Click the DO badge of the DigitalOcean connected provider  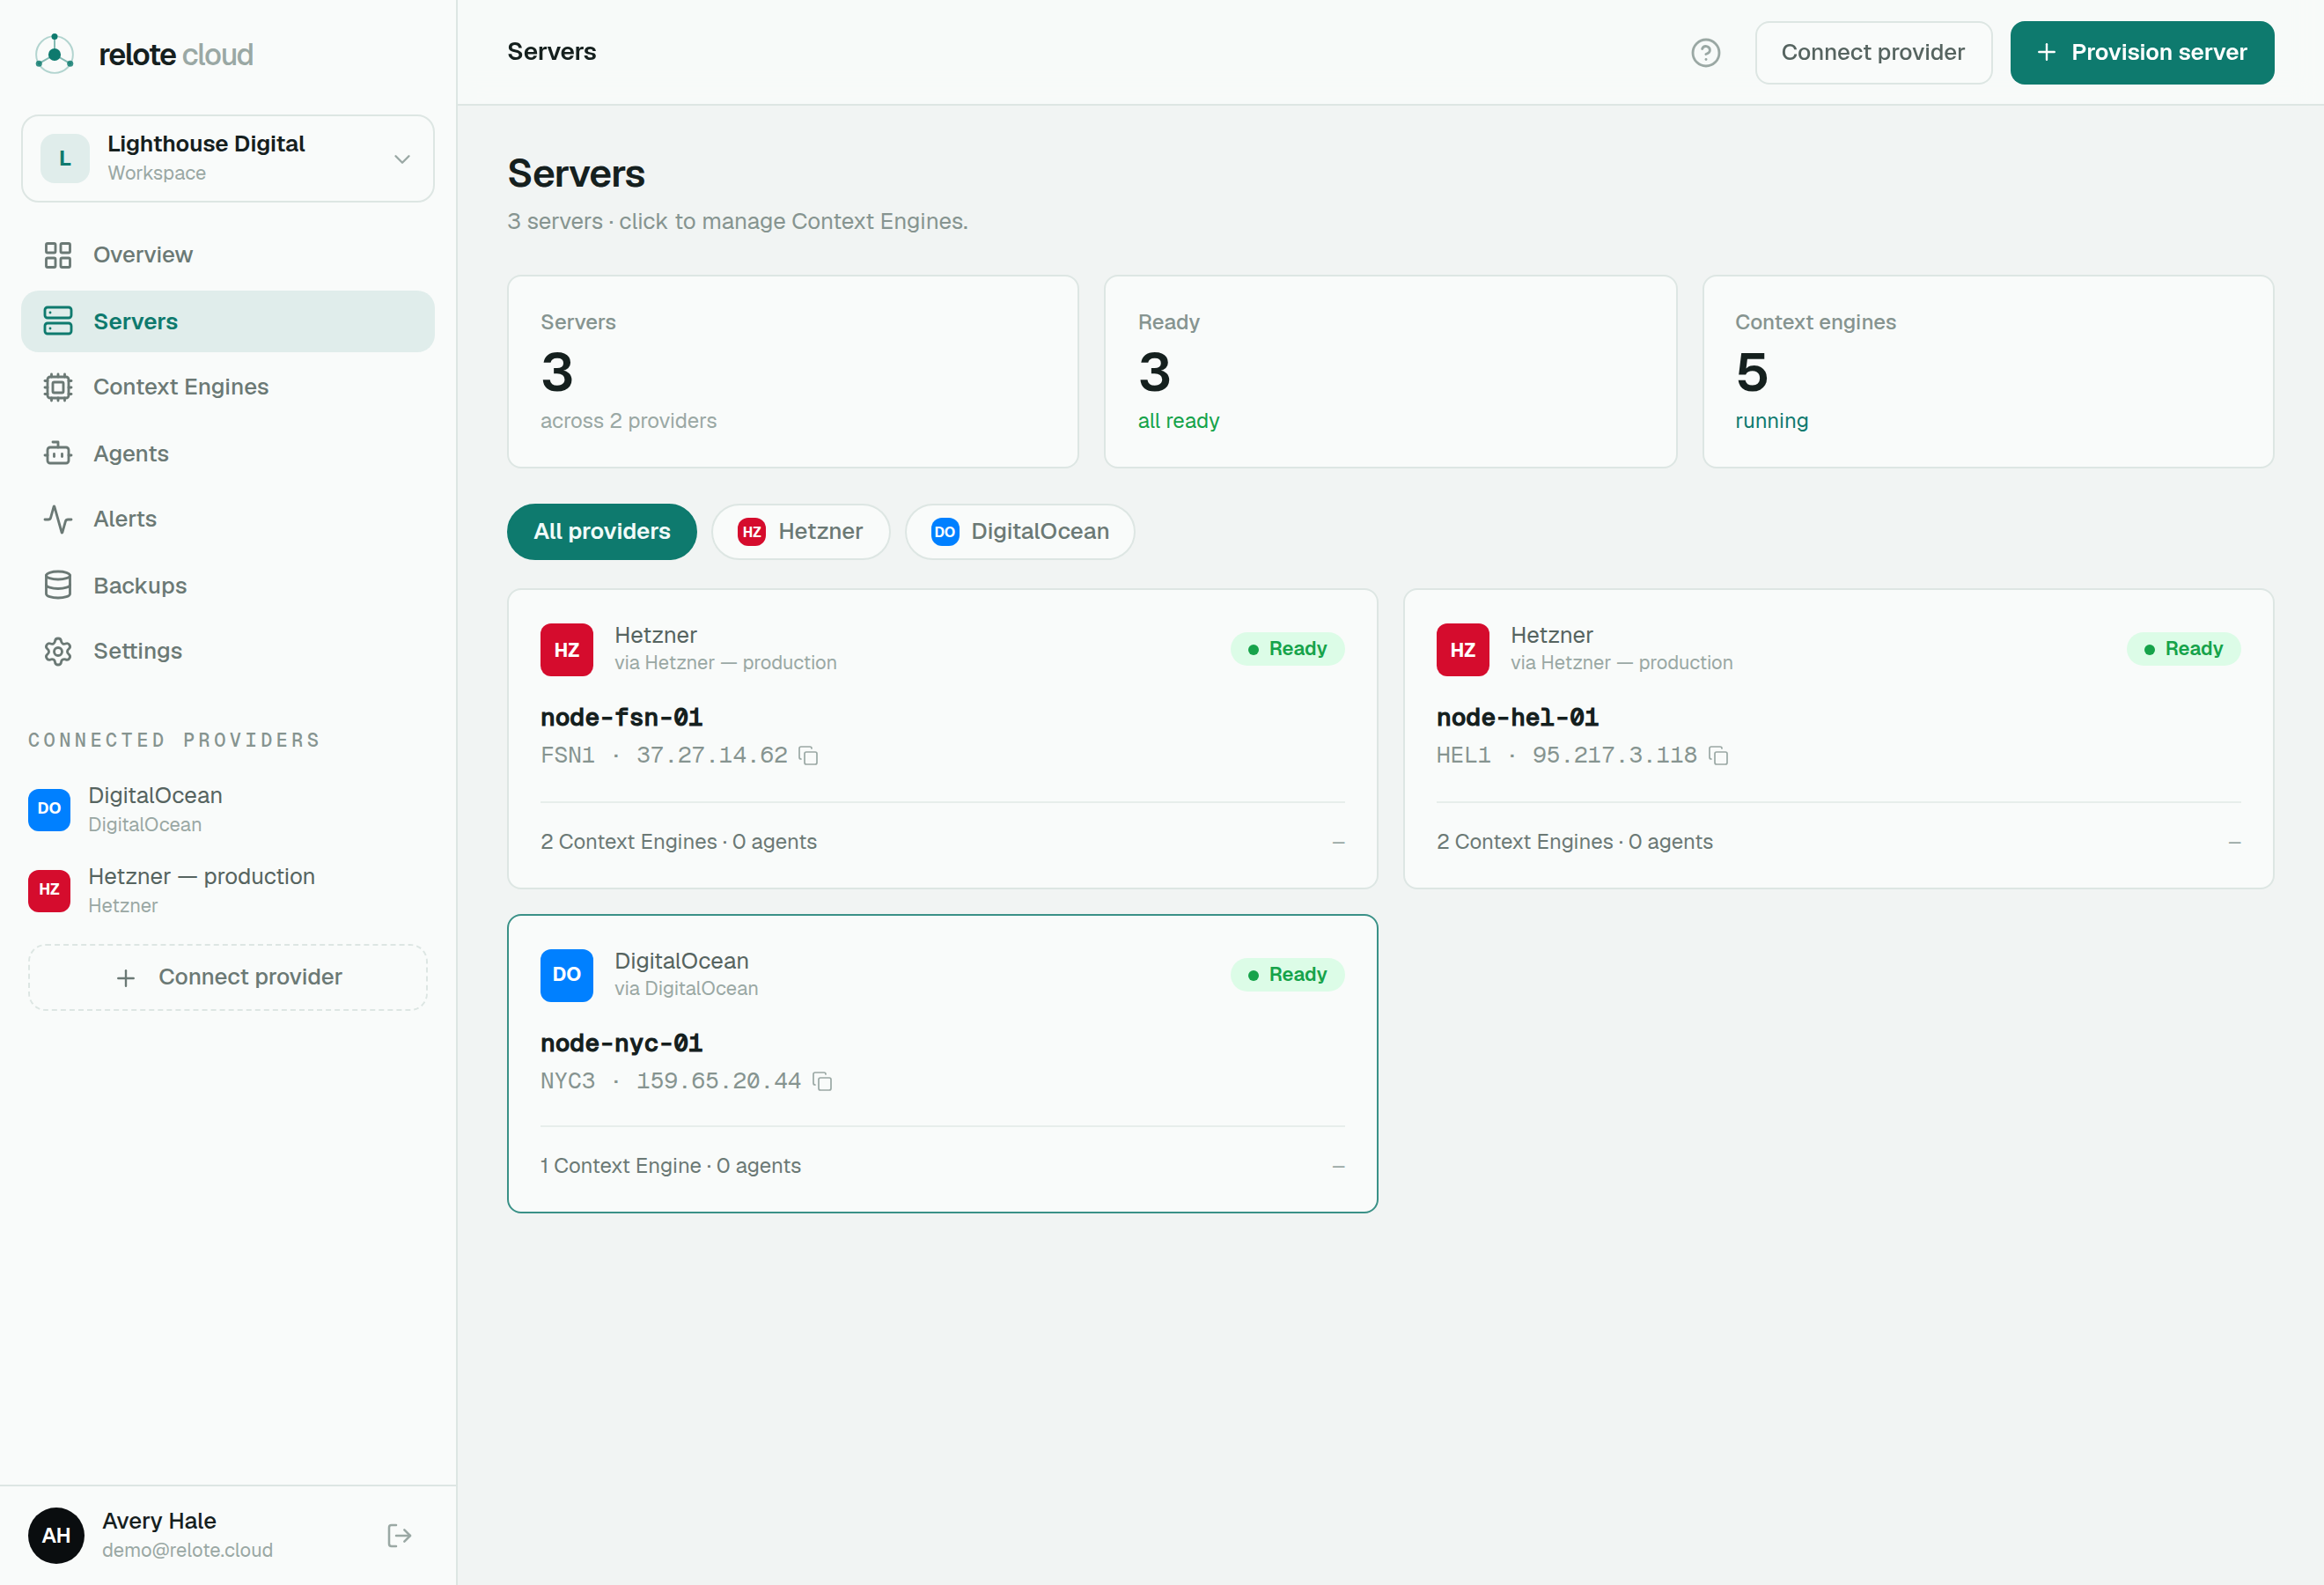click(x=49, y=809)
